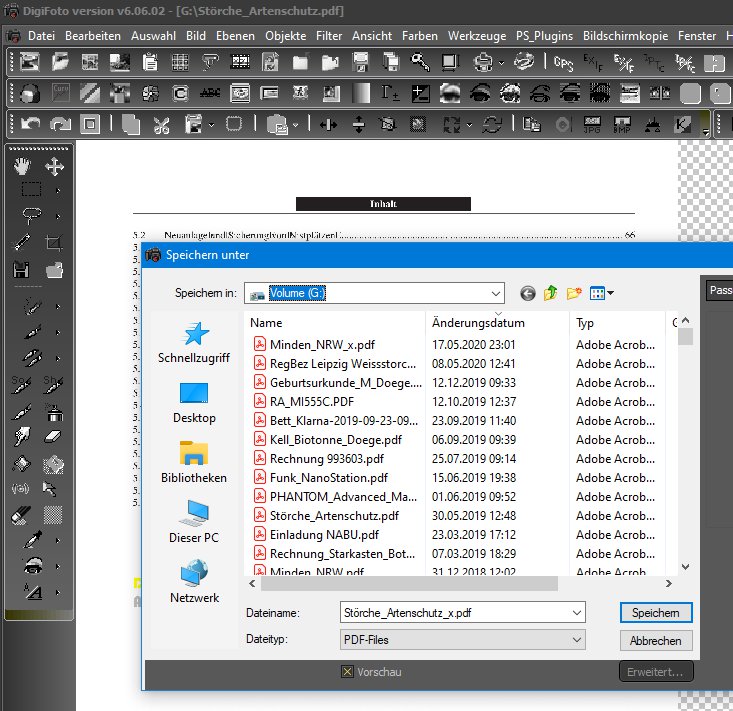Select file Störche_Artenschutz.pdf in the list
The height and width of the screenshot is (711, 733).
tap(334, 516)
